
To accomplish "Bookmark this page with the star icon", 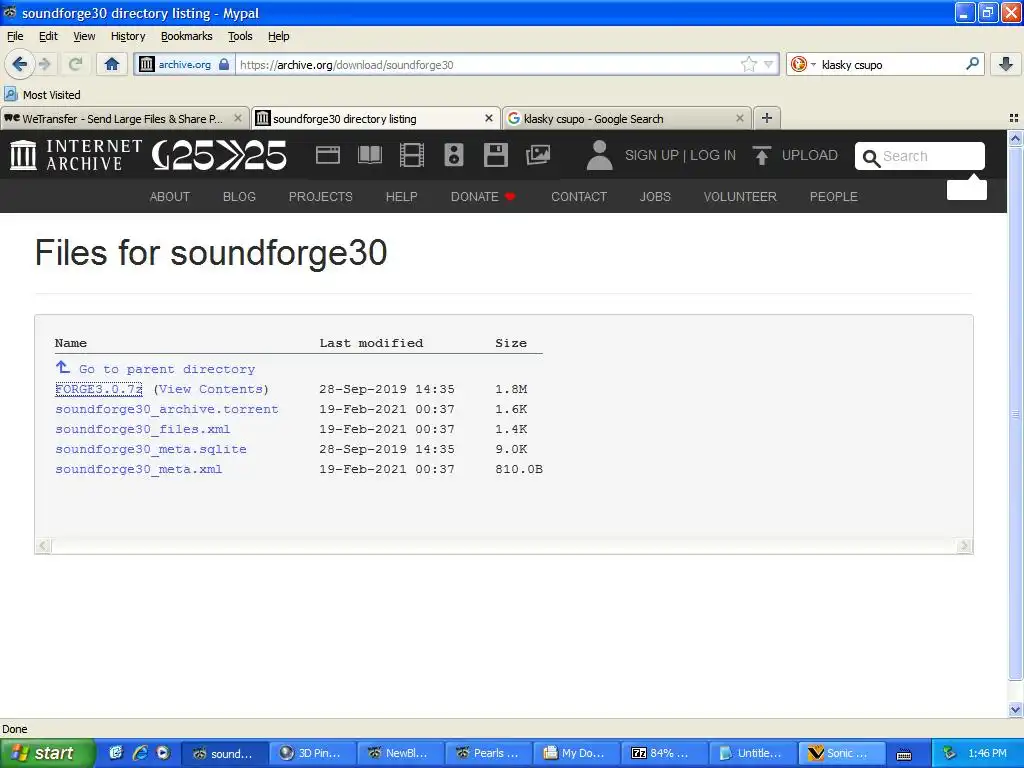I will point(748,64).
